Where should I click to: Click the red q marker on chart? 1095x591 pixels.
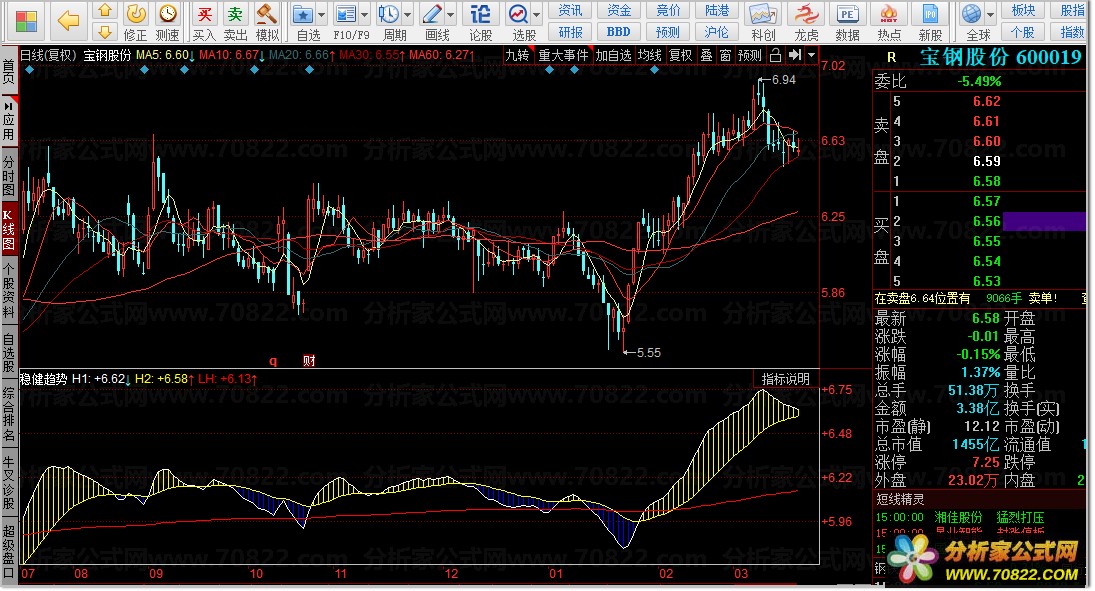click(273, 361)
